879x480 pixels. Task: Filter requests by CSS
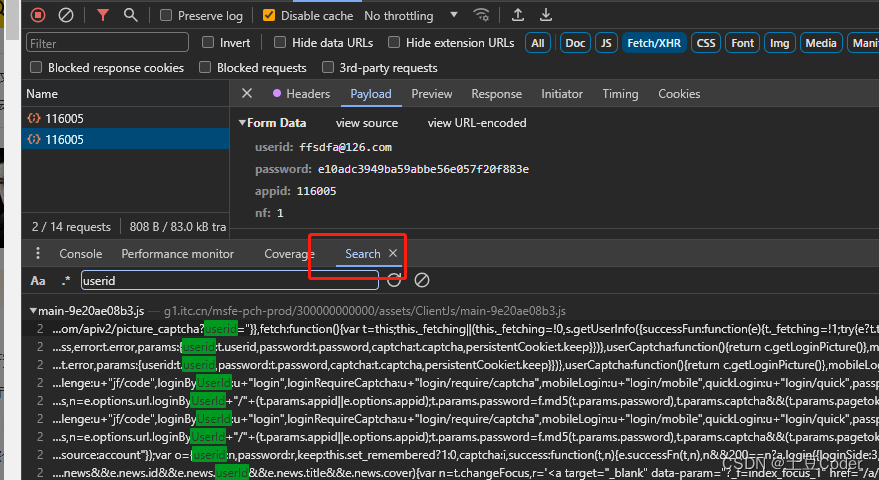(706, 43)
